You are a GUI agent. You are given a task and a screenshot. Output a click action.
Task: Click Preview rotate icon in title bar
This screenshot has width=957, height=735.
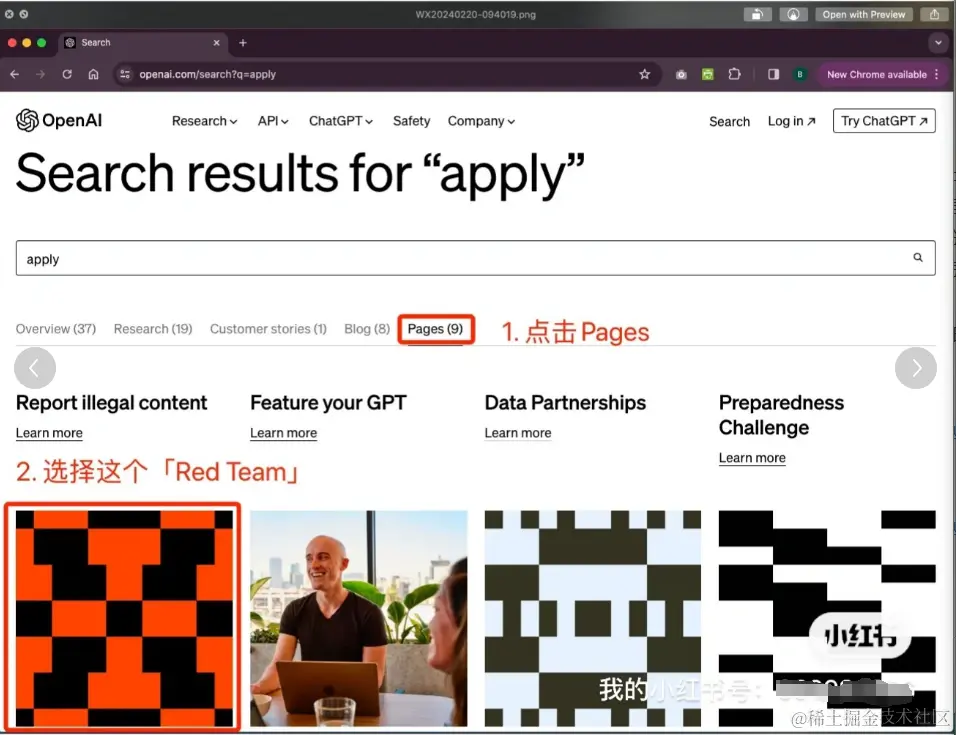[757, 15]
